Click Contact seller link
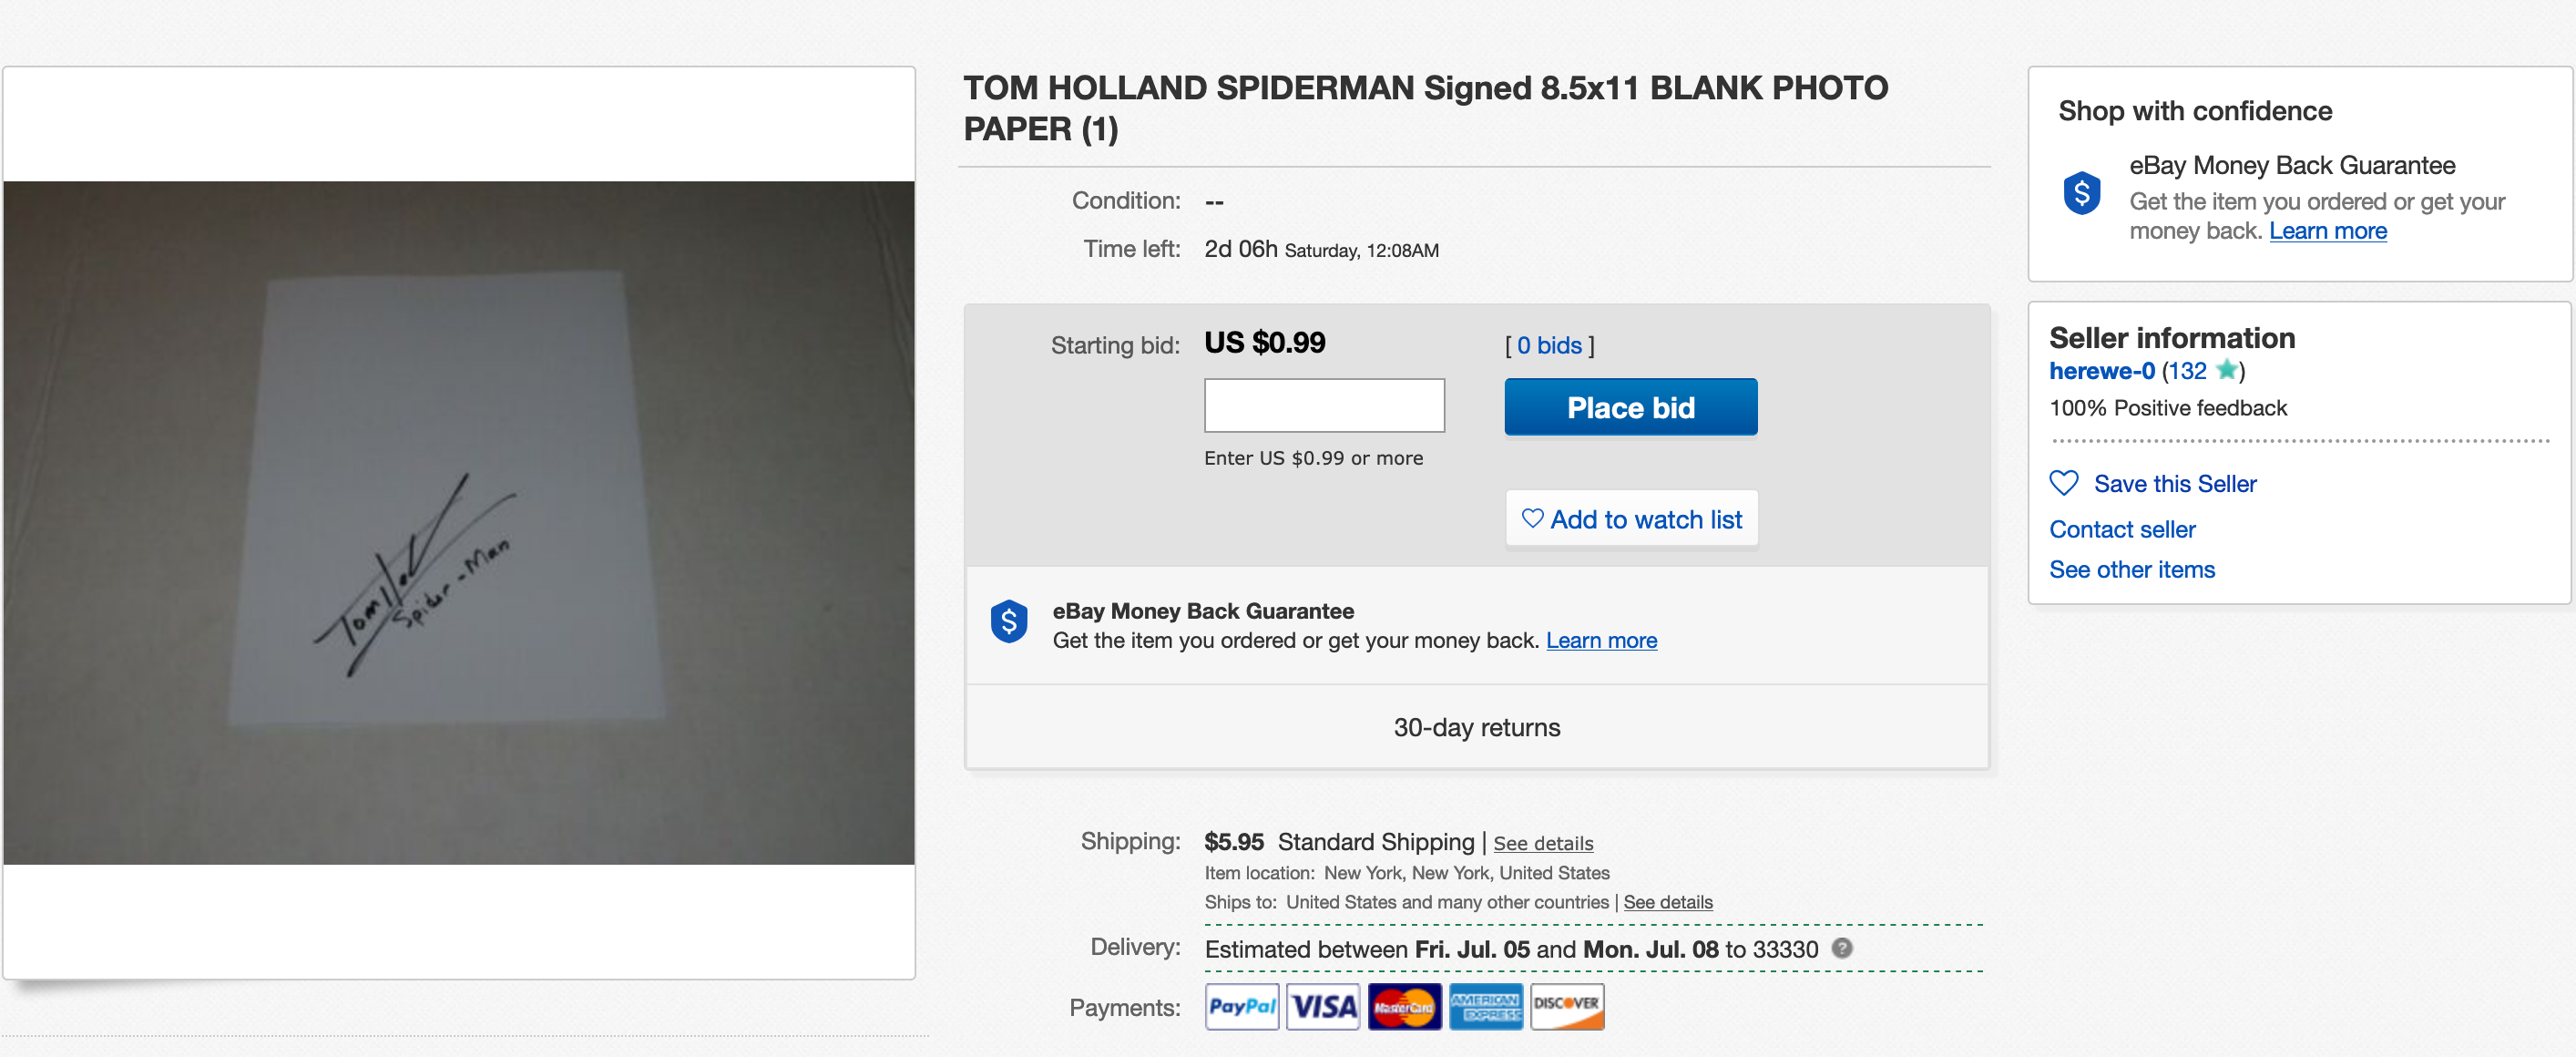This screenshot has height=1057, width=2576. pyautogui.click(x=2122, y=529)
